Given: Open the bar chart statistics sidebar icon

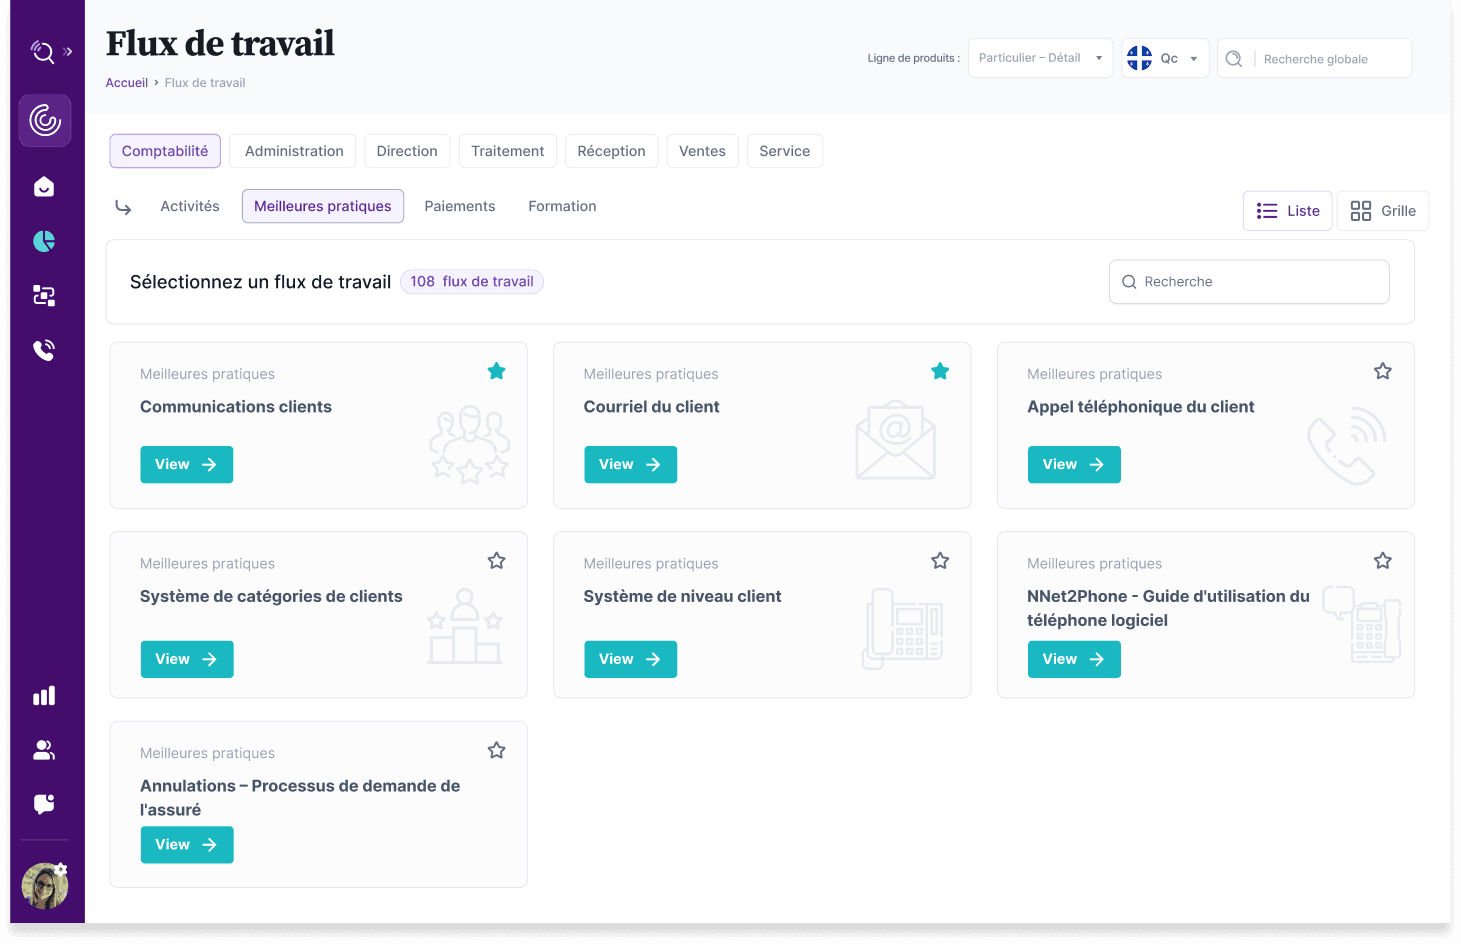Looking at the screenshot, I should click(x=44, y=696).
